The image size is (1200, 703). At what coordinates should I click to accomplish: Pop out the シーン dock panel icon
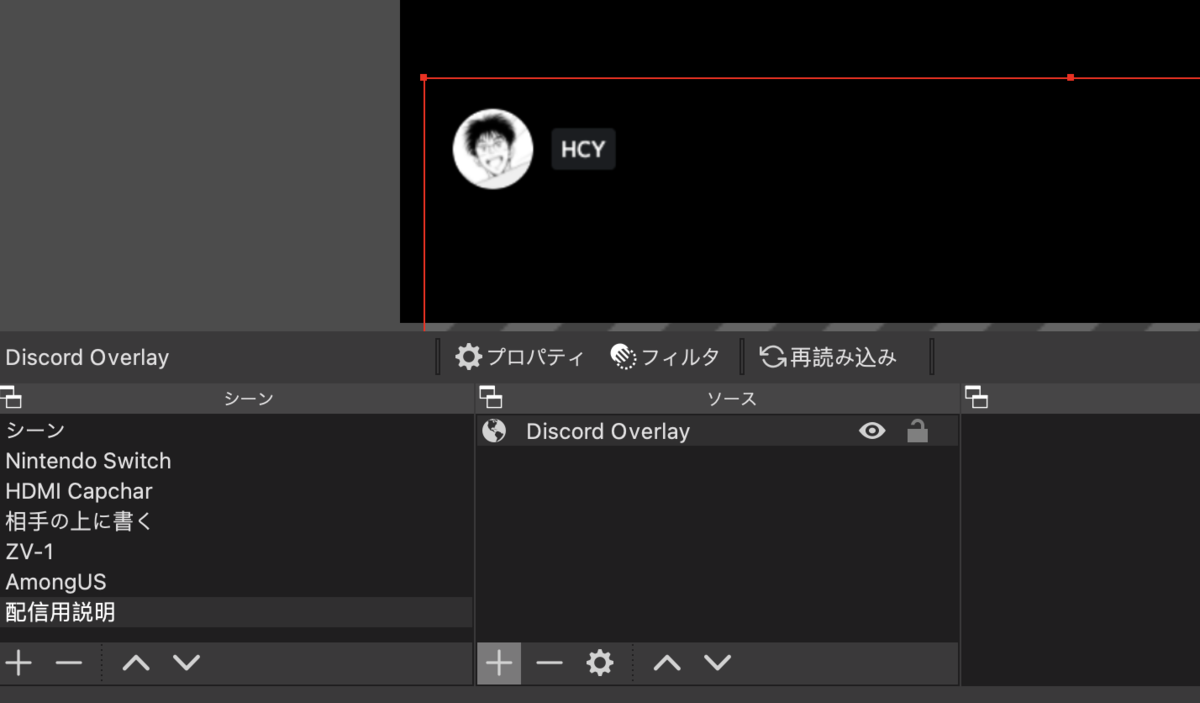click(x=11, y=398)
